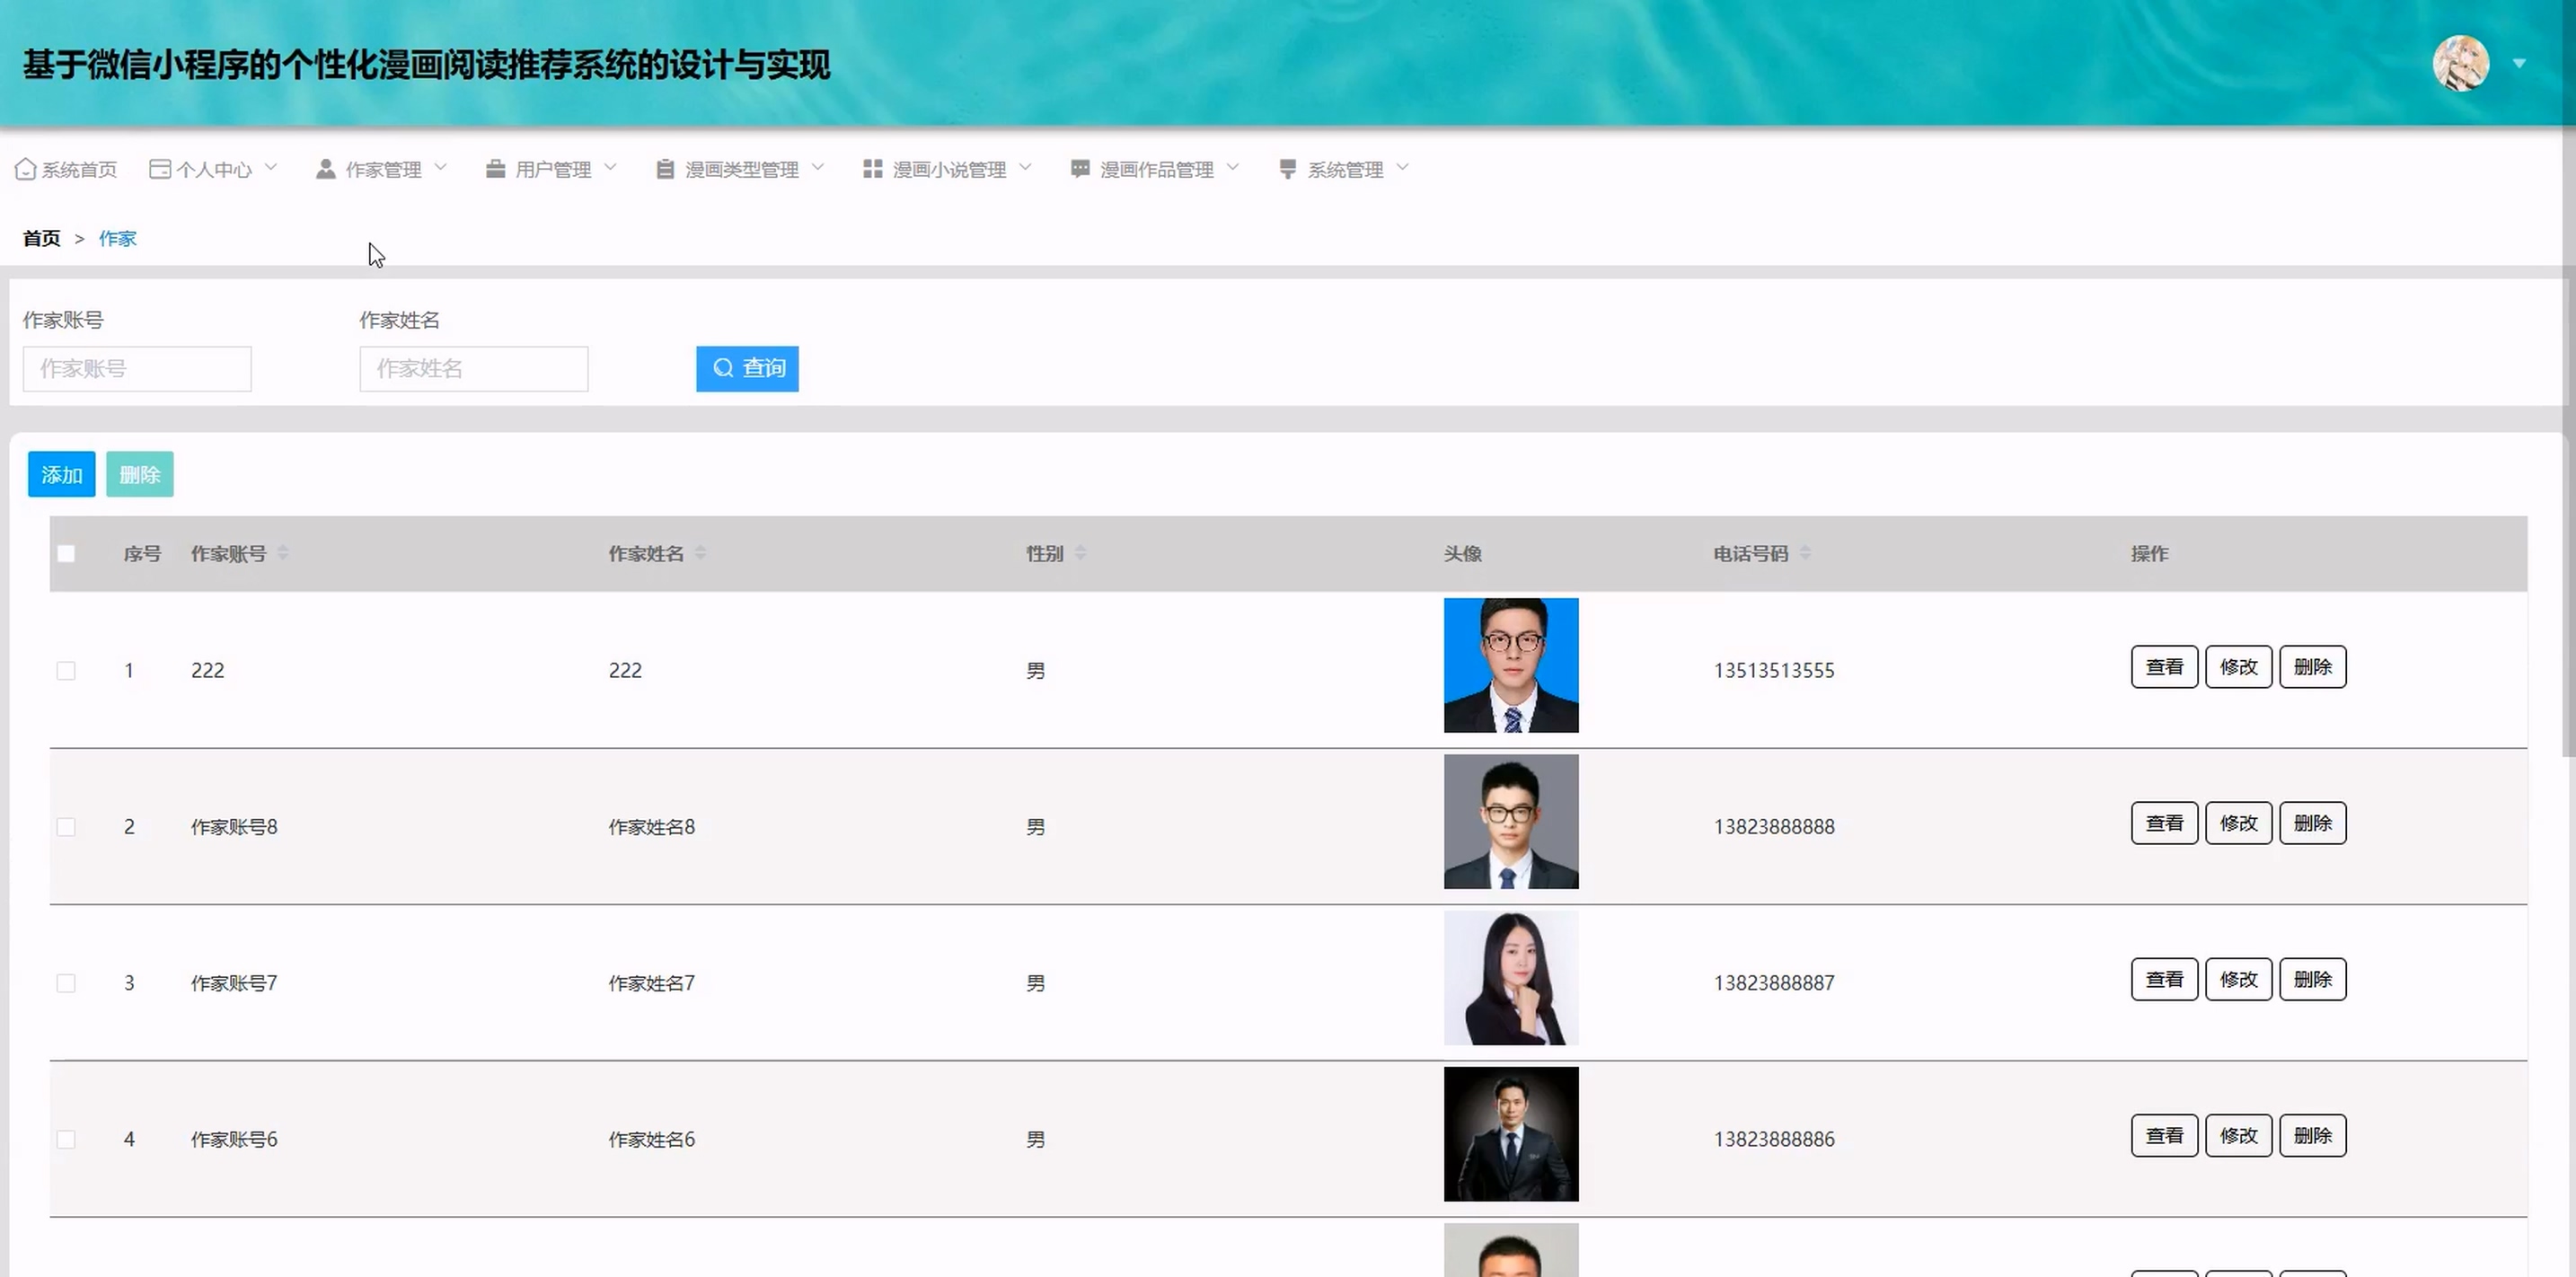Expand the dropdown arrow next to the avatar
This screenshot has height=1277, width=2576.
(x=2519, y=63)
